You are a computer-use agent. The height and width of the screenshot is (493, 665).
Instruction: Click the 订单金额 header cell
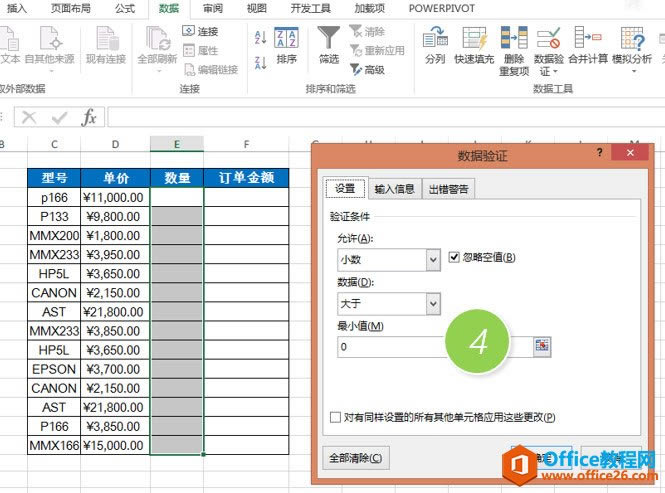[246, 178]
